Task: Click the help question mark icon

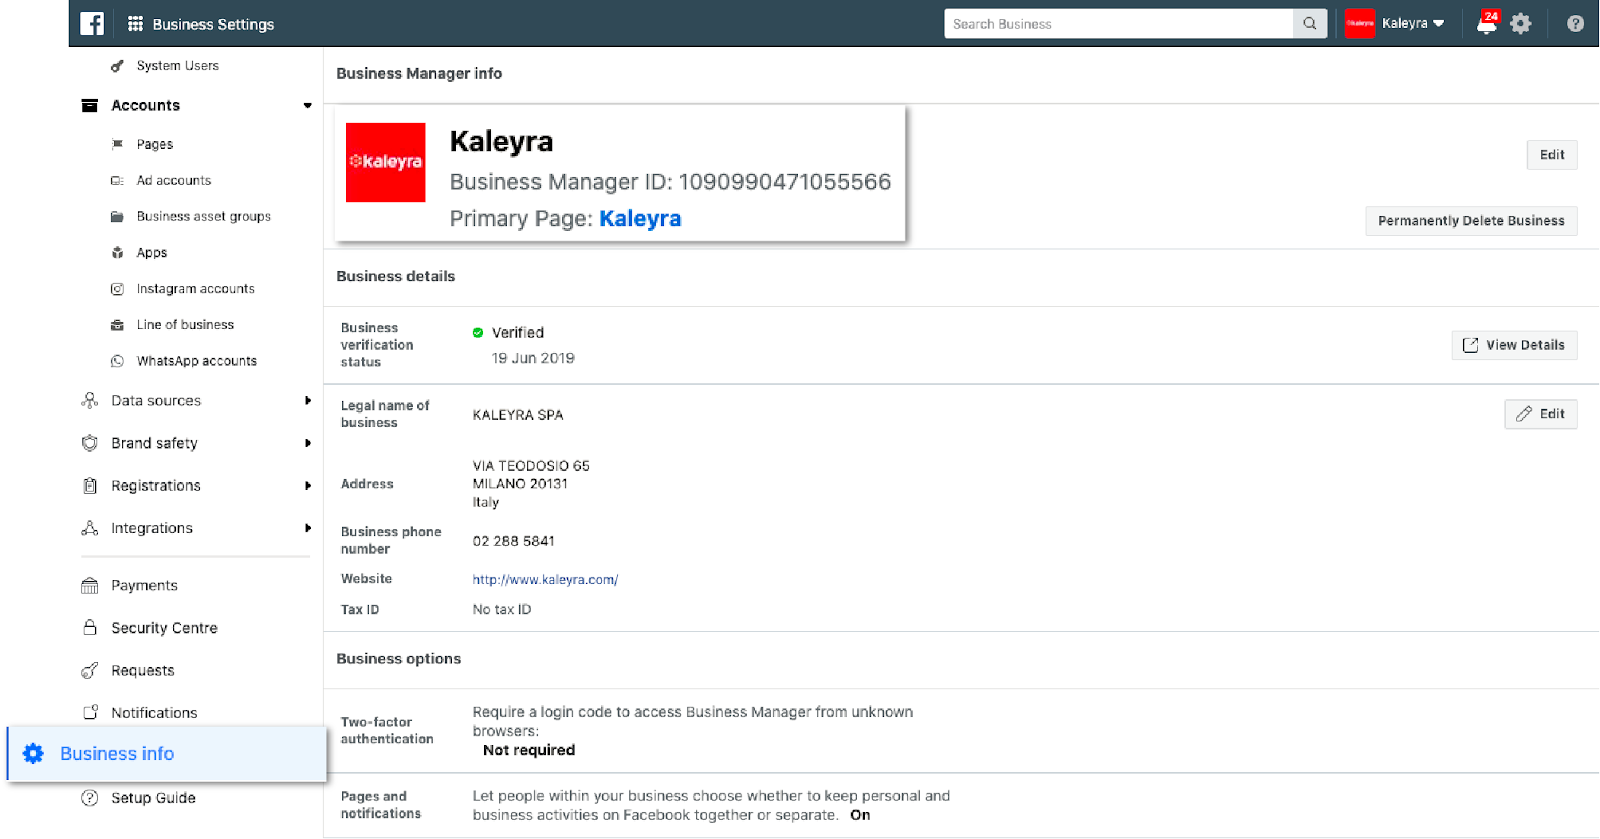Action: [x=1575, y=23]
